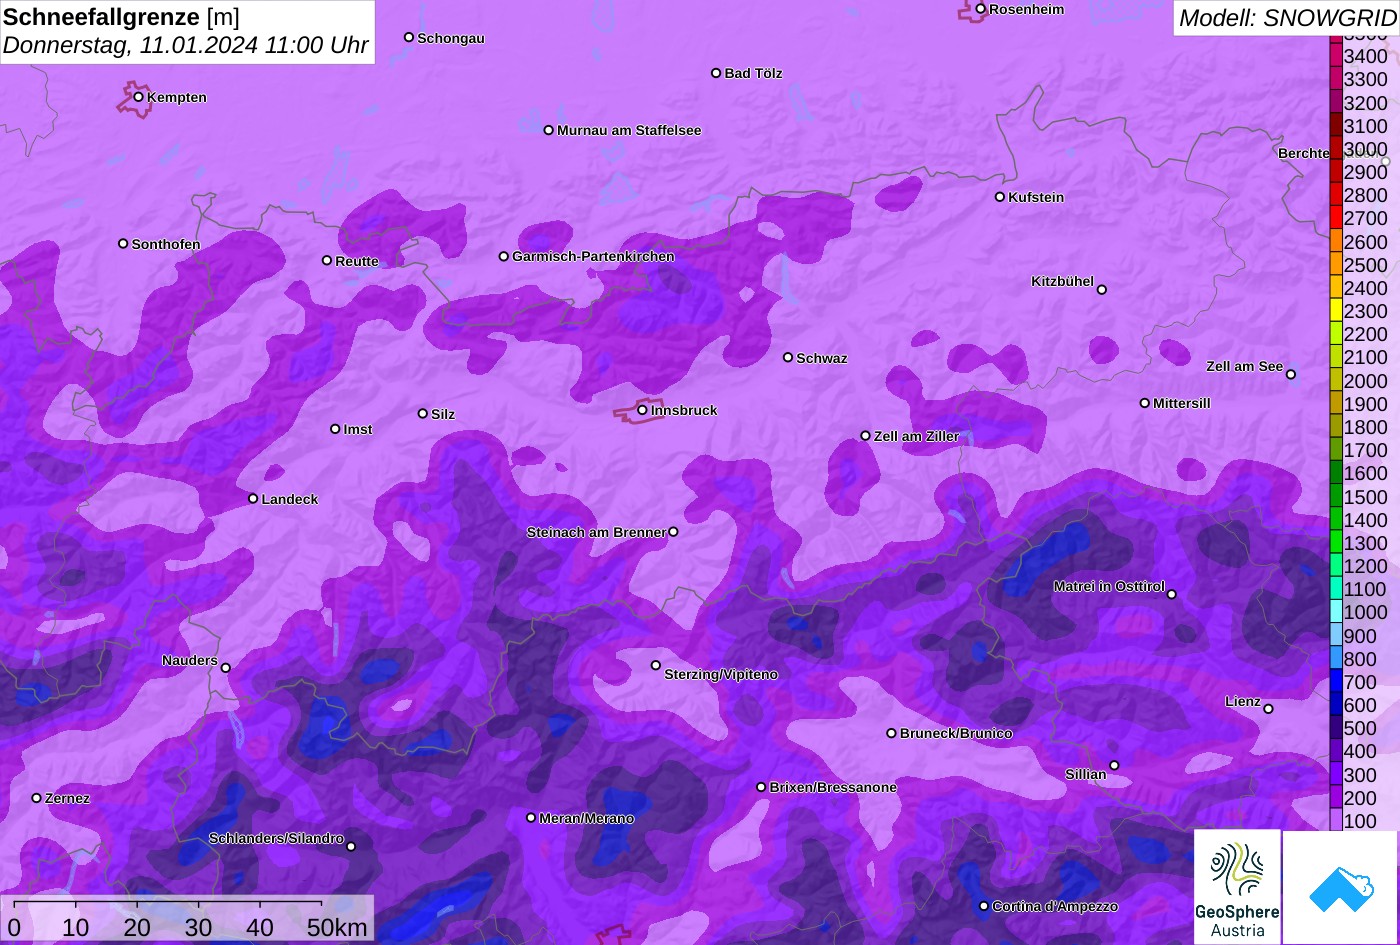Select the "Nauders" town label

[x=190, y=661]
